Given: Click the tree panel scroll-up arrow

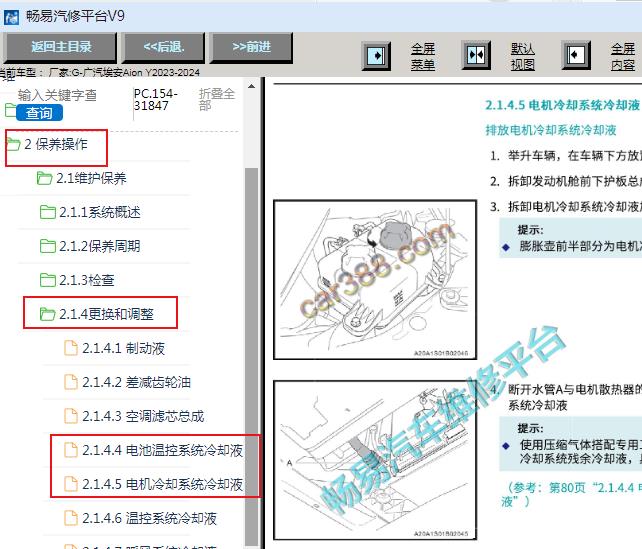Looking at the screenshot, I should coord(251,86).
